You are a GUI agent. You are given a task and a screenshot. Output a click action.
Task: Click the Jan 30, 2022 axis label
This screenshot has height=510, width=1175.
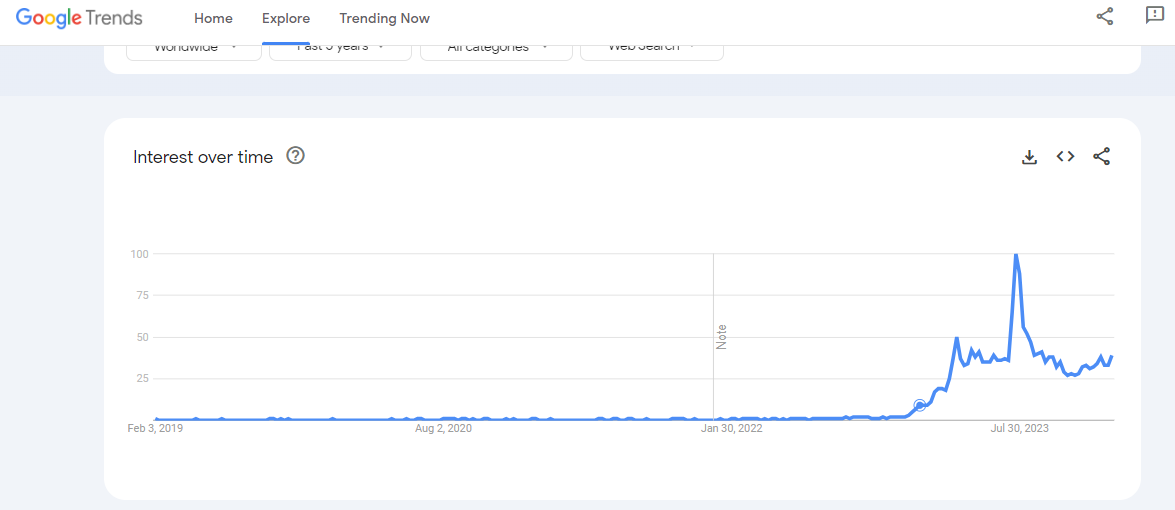[731, 429]
